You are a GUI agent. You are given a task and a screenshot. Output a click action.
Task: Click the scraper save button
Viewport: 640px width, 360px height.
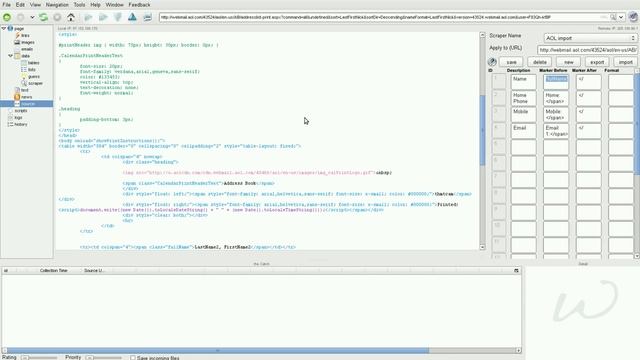tap(511, 62)
